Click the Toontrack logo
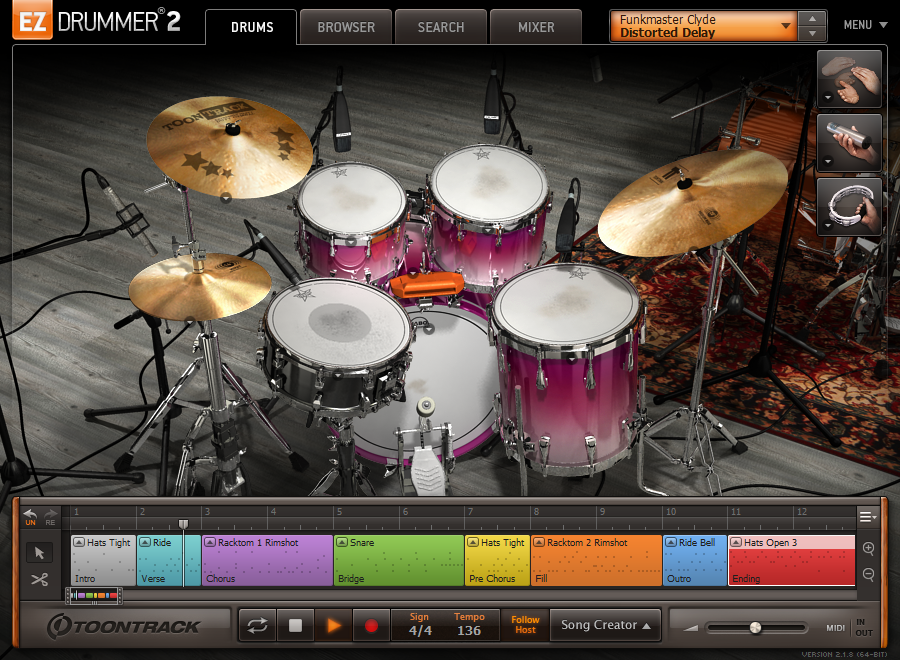 pos(123,626)
